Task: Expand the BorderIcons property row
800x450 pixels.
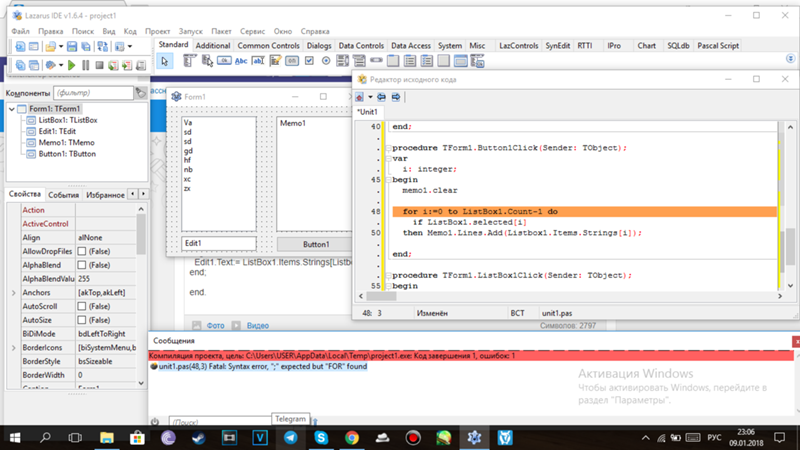Action: [13, 348]
